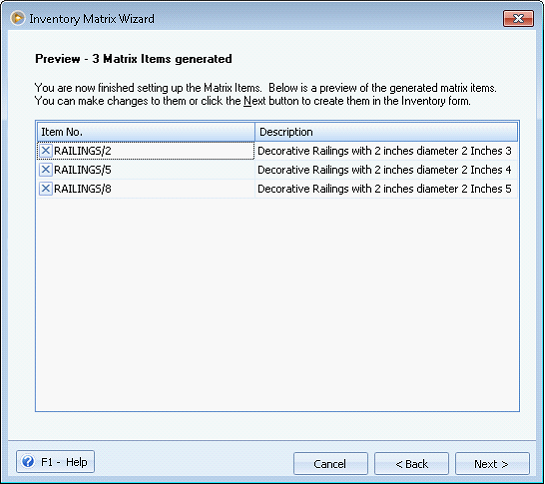Select description ending in 2 Inches 5

[x=386, y=188]
